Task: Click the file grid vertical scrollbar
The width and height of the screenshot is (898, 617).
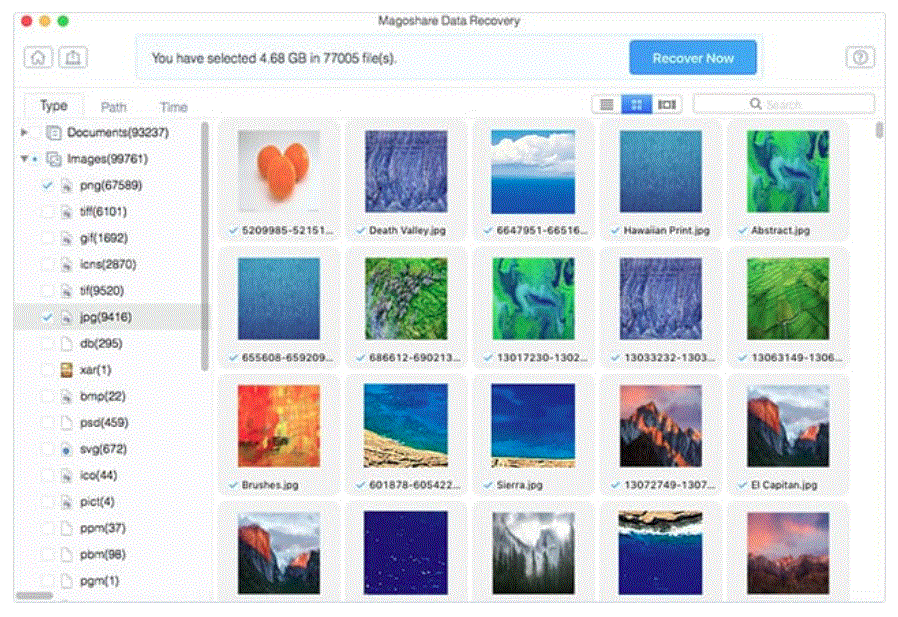Action: coord(879,131)
